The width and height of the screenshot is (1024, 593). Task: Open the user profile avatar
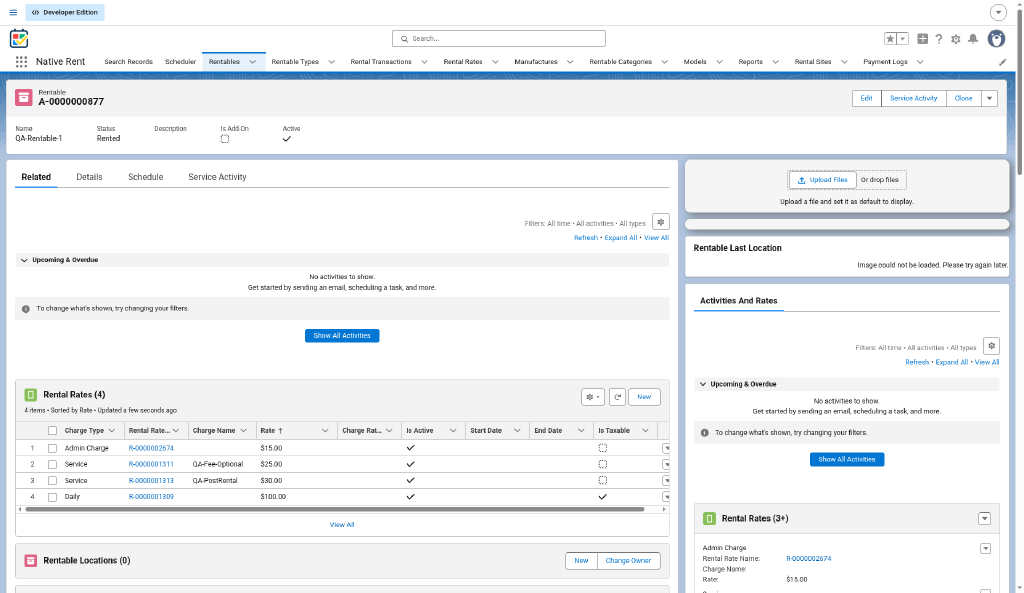pyautogui.click(x=997, y=39)
